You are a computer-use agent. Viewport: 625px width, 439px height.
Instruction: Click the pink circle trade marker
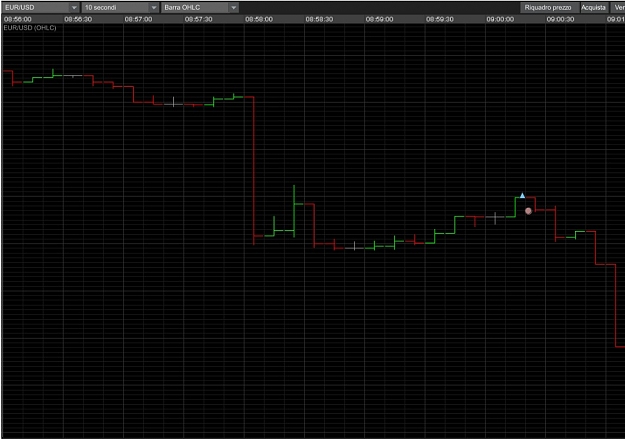[x=528, y=211]
